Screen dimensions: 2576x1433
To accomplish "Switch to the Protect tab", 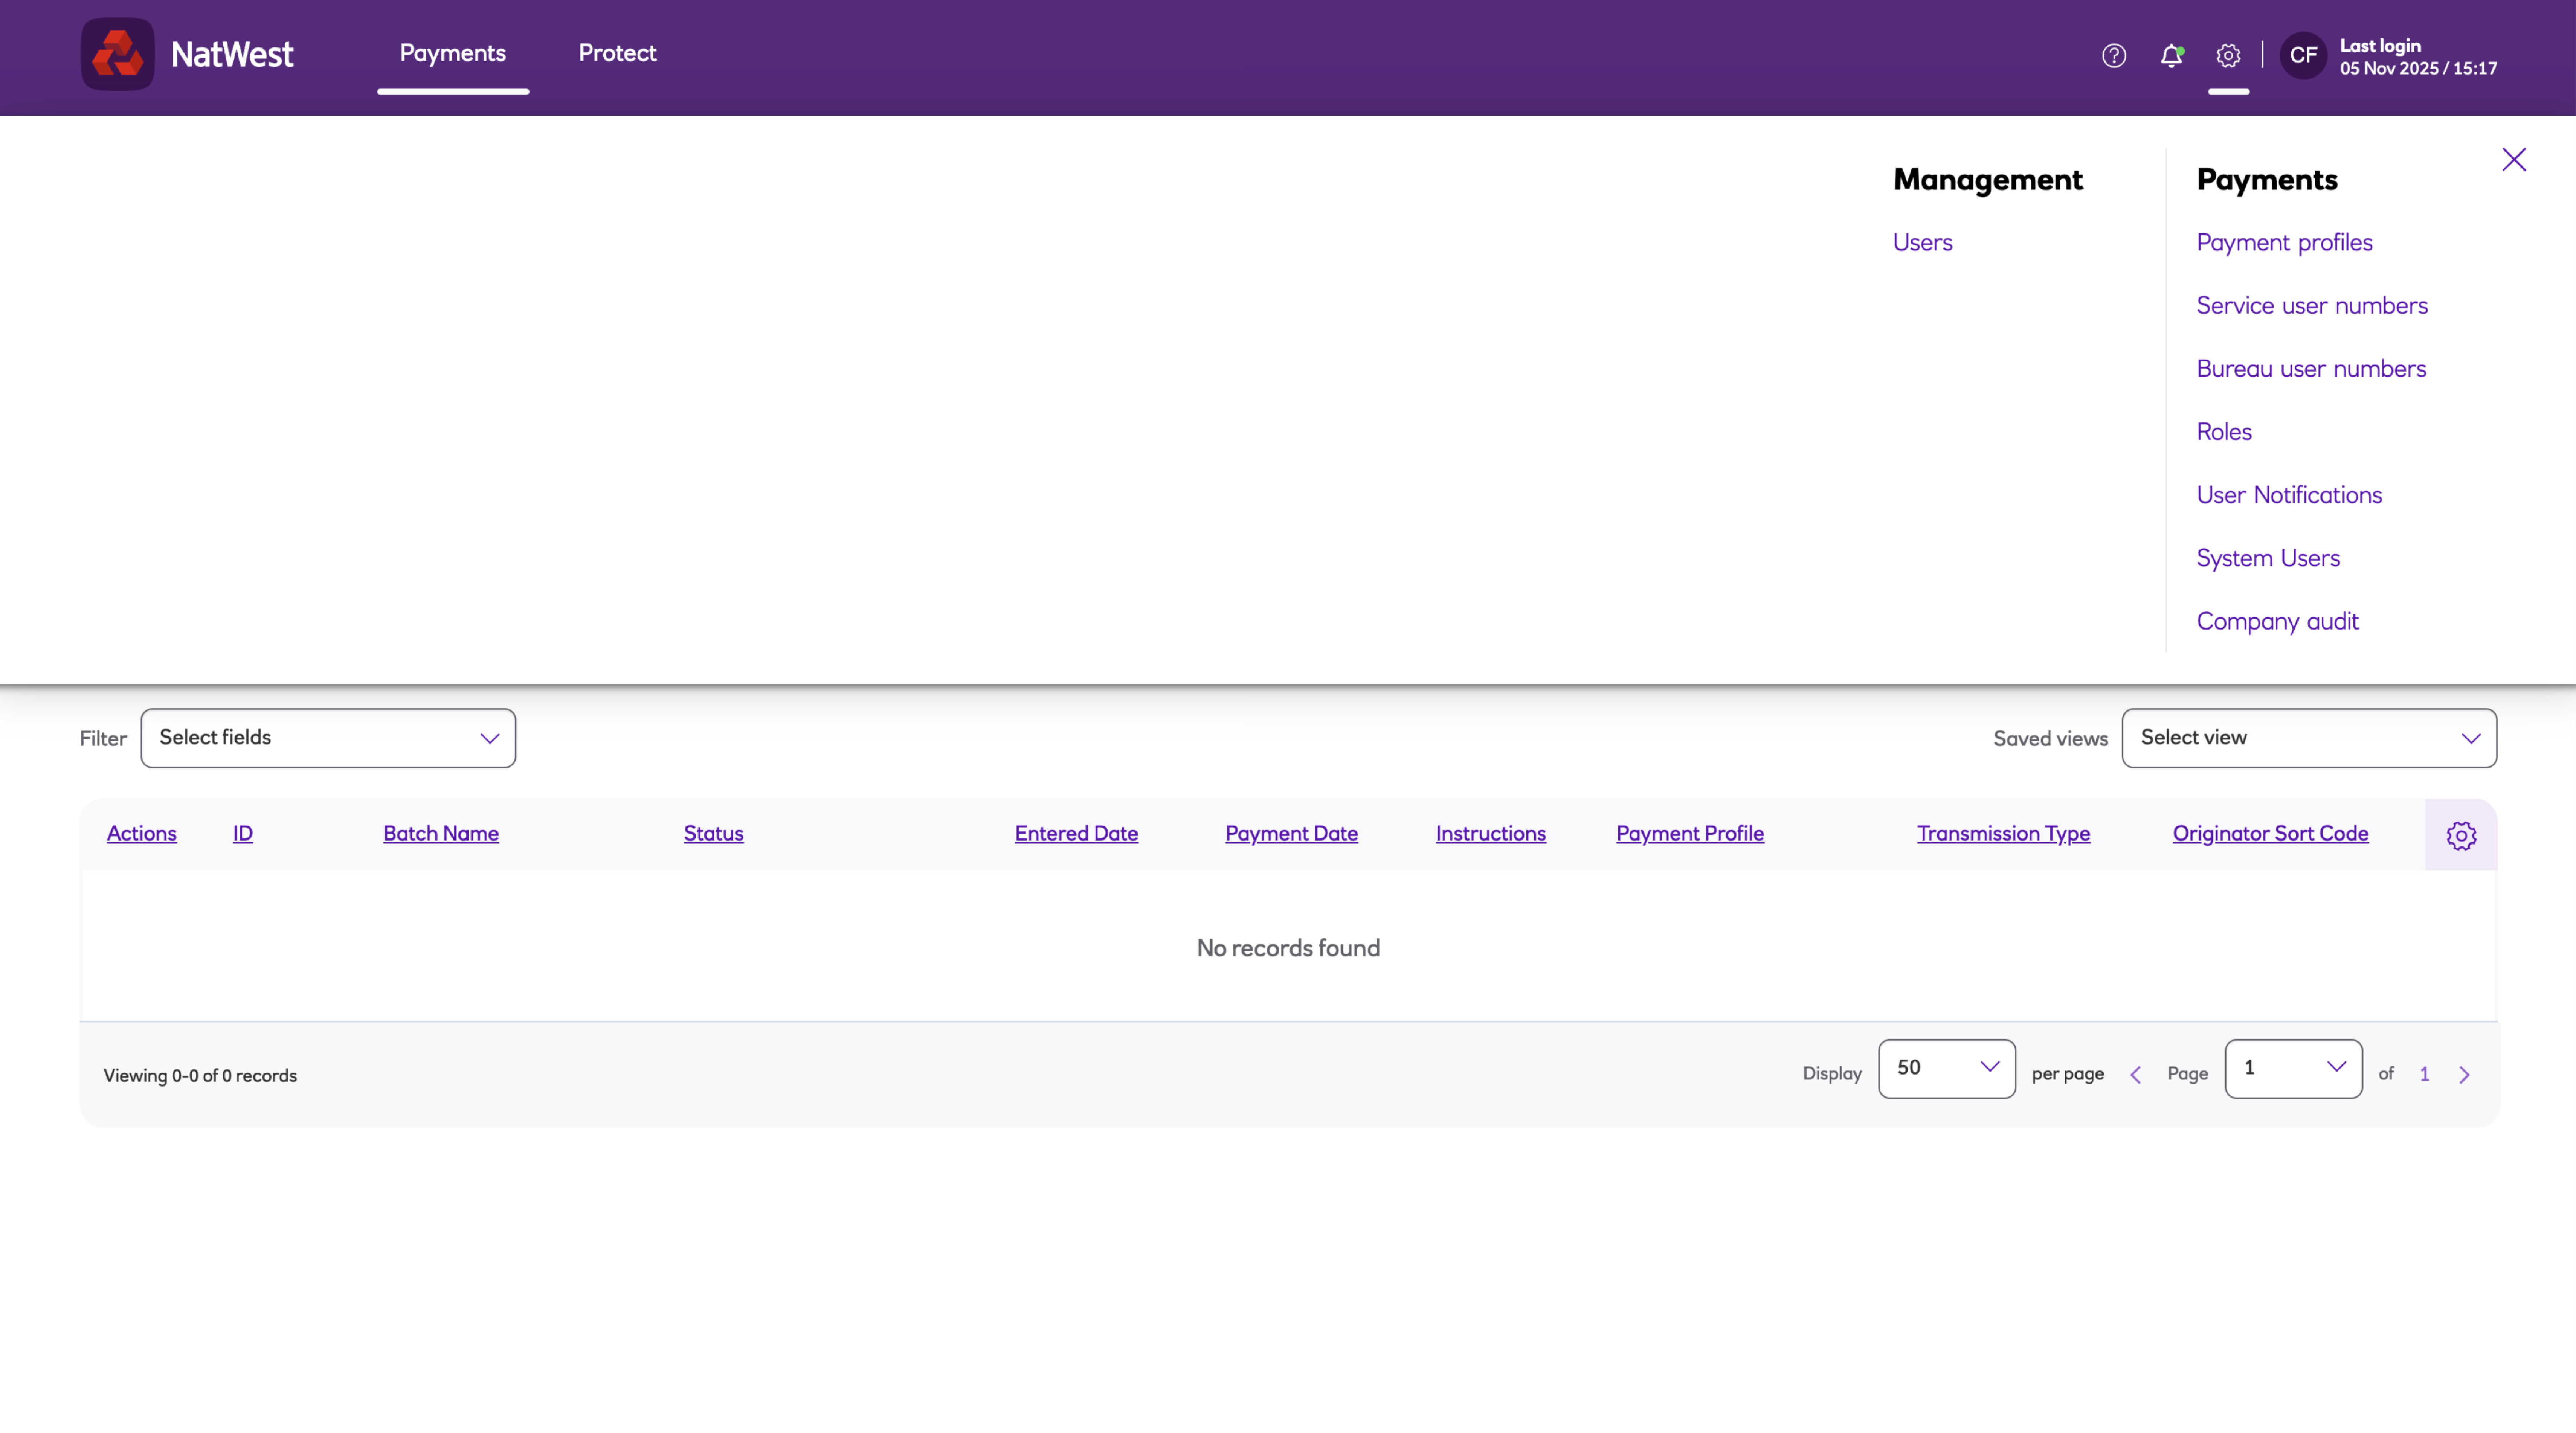I will (x=617, y=53).
